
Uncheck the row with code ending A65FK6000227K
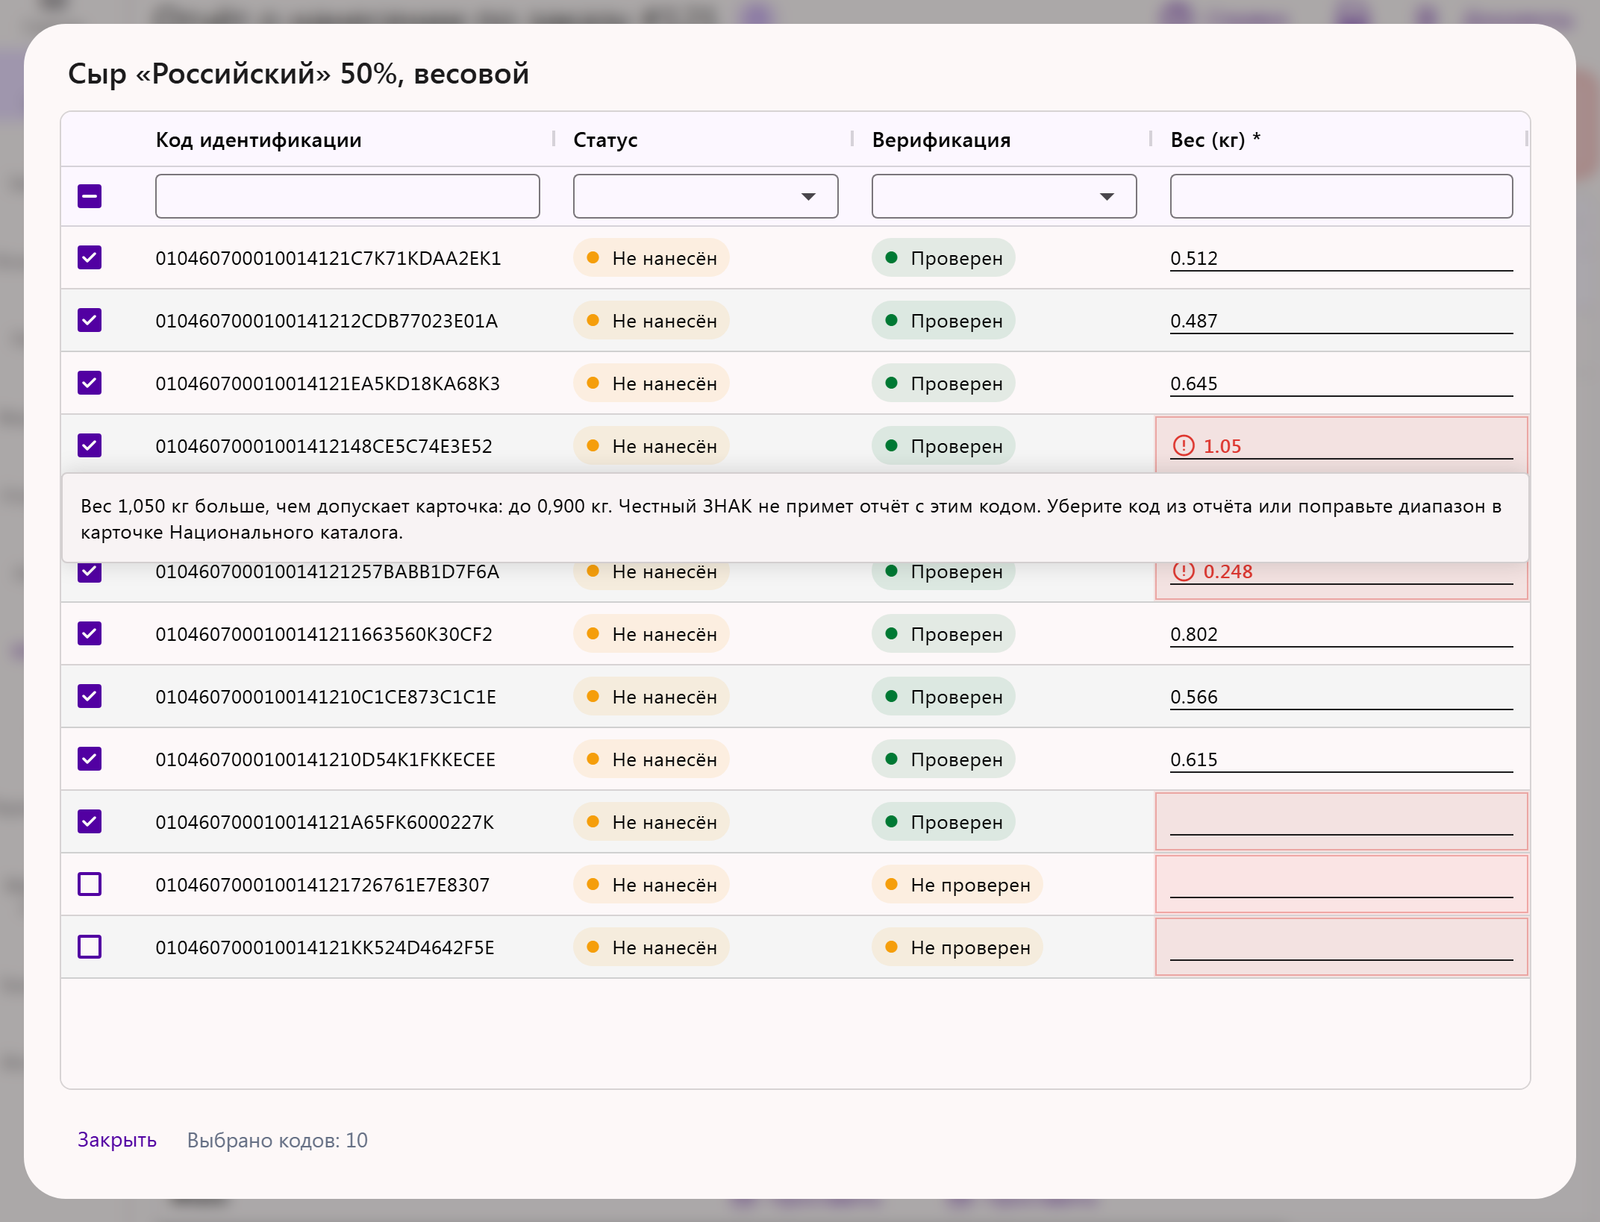coord(90,822)
